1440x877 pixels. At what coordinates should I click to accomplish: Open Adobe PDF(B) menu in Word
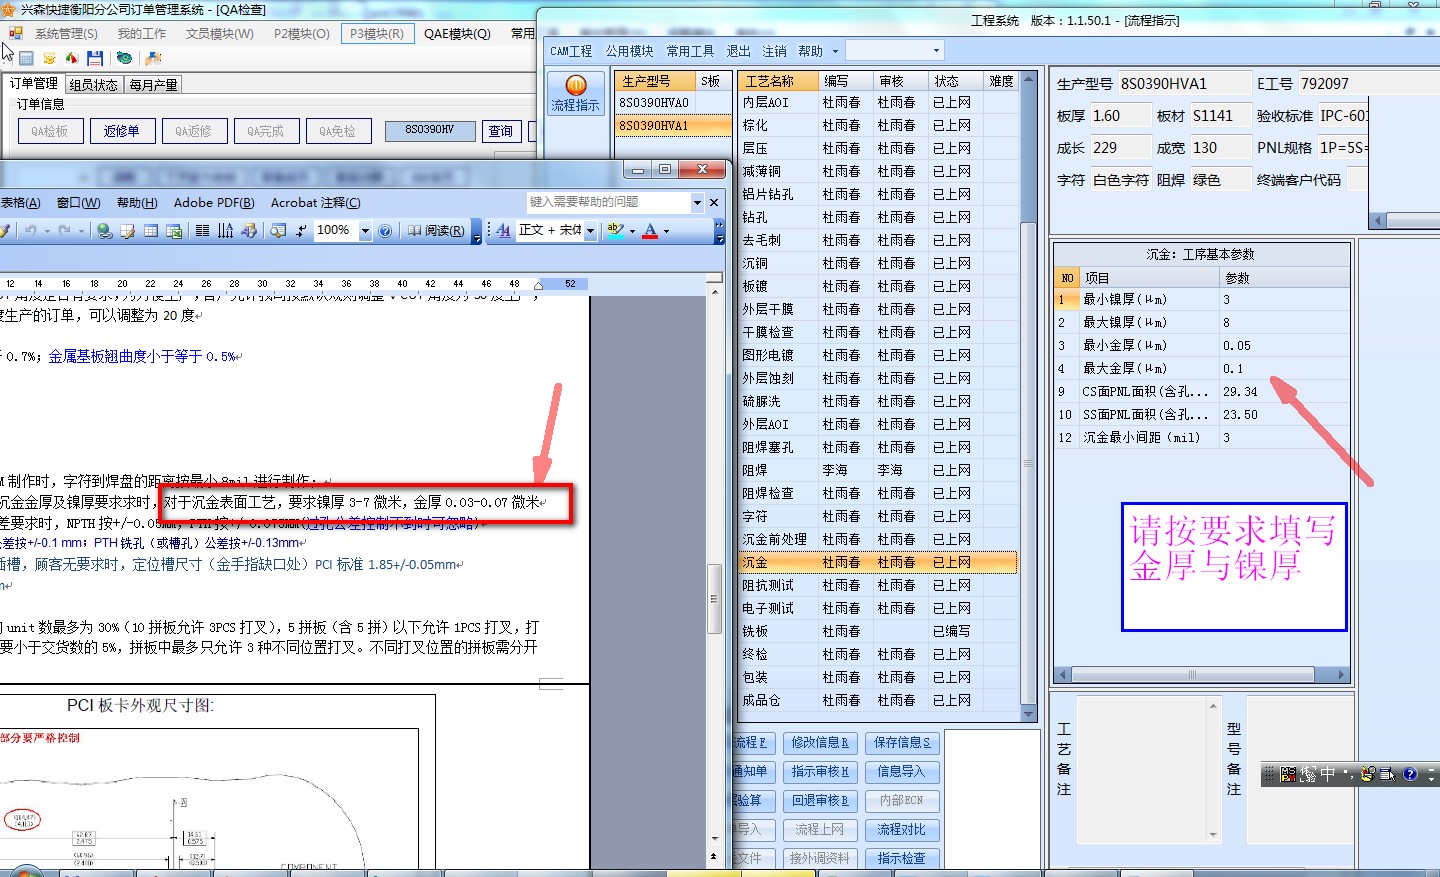[214, 202]
